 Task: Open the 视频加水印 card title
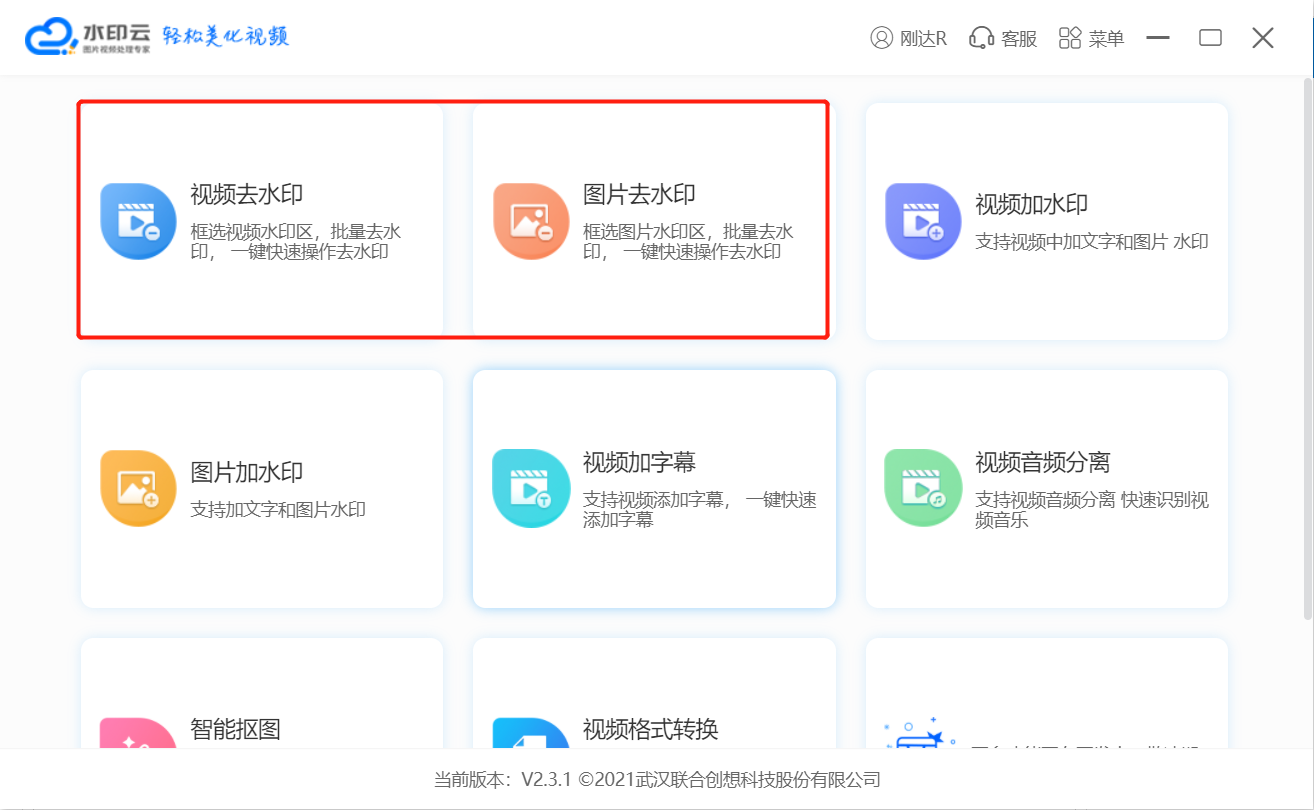point(1032,205)
